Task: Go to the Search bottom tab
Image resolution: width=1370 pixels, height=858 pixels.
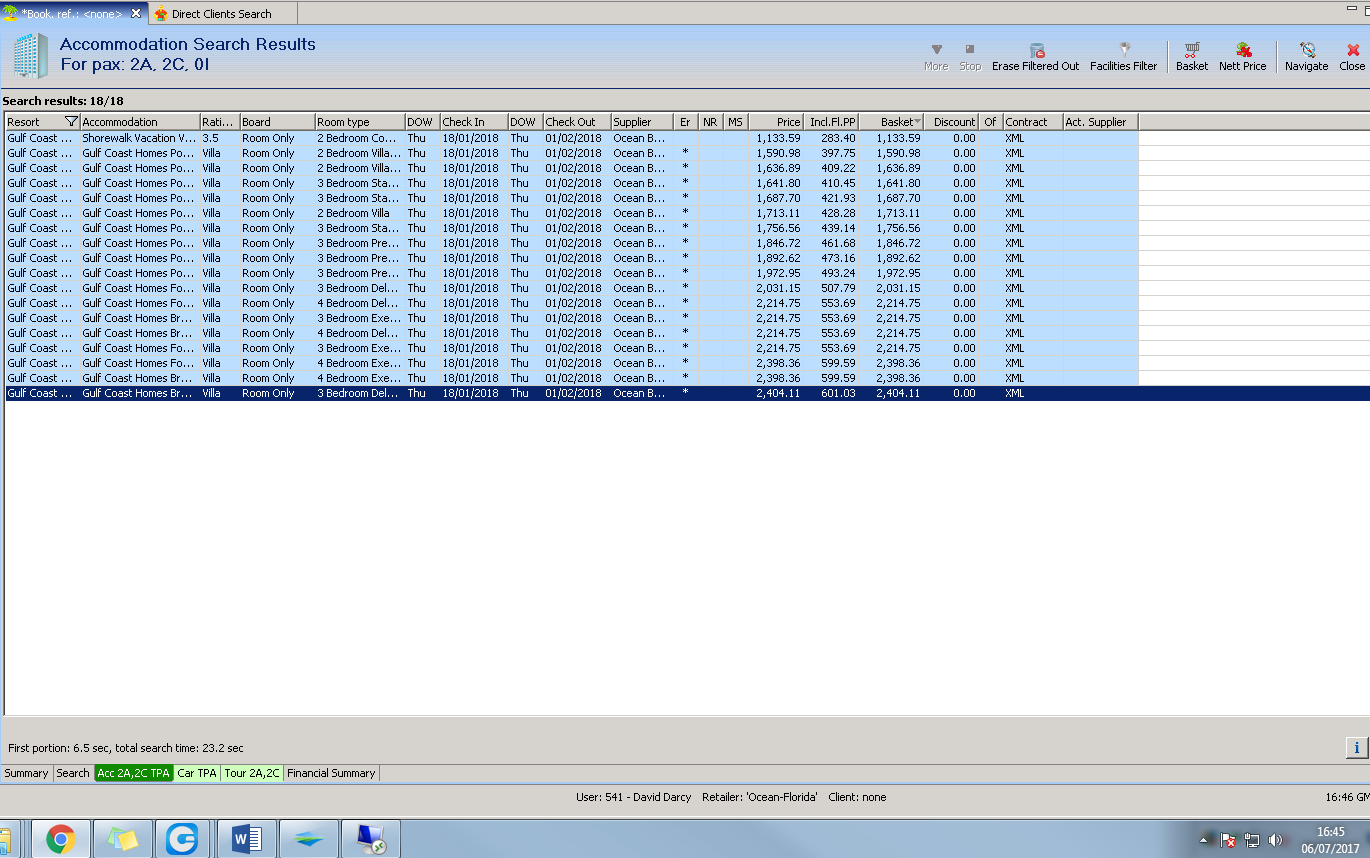Action: pyautogui.click(x=72, y=773)
